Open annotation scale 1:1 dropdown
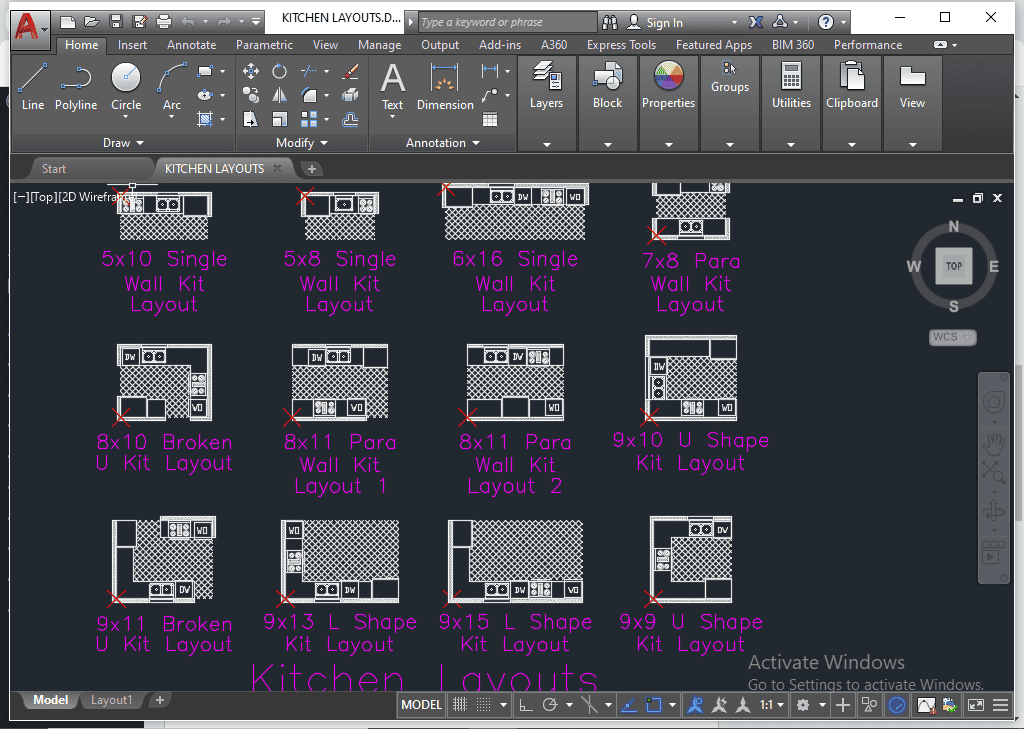 click(772, 705)
